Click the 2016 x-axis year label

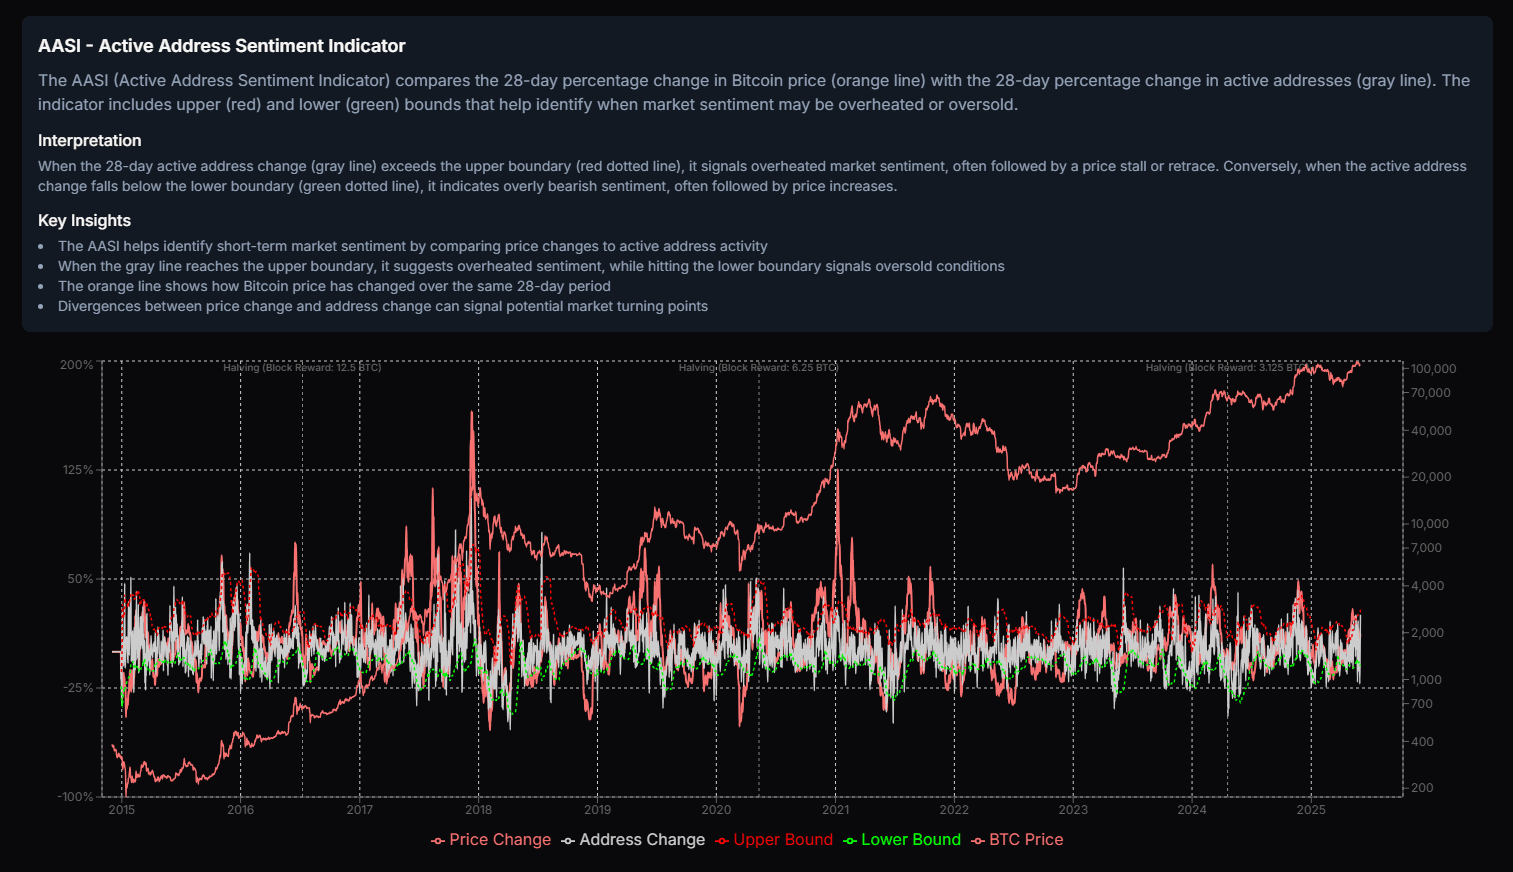[x=241, y=810]
